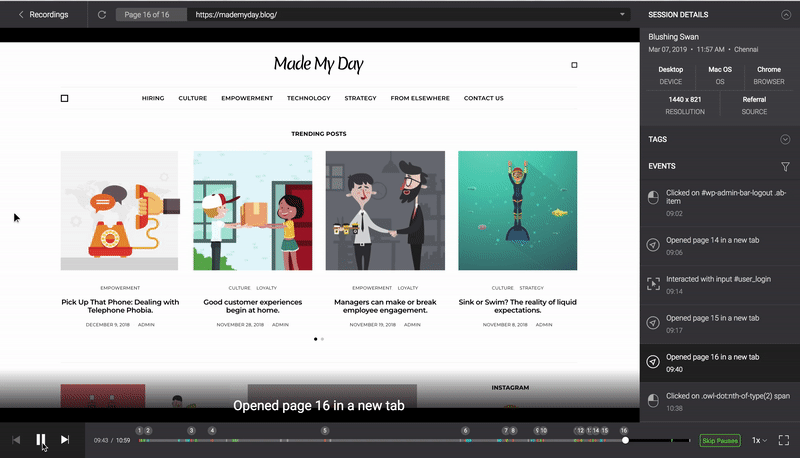
Task: Click the Made My Day logo
Action: click(x=319, y=64)
